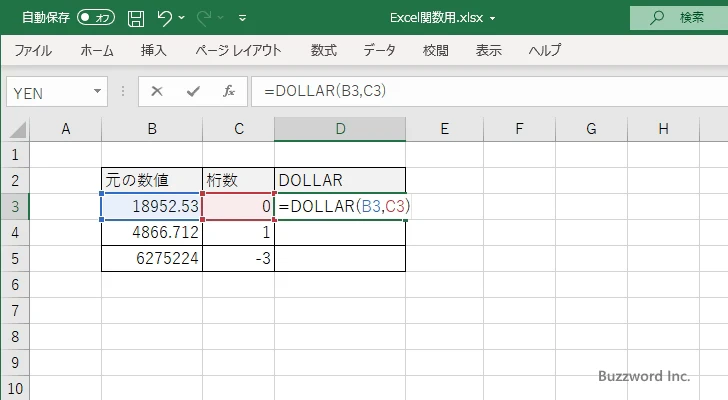This screenshot has height=400, width=728.
Task: Click the Select All corner triangle
Action: (x=15, y=129)
